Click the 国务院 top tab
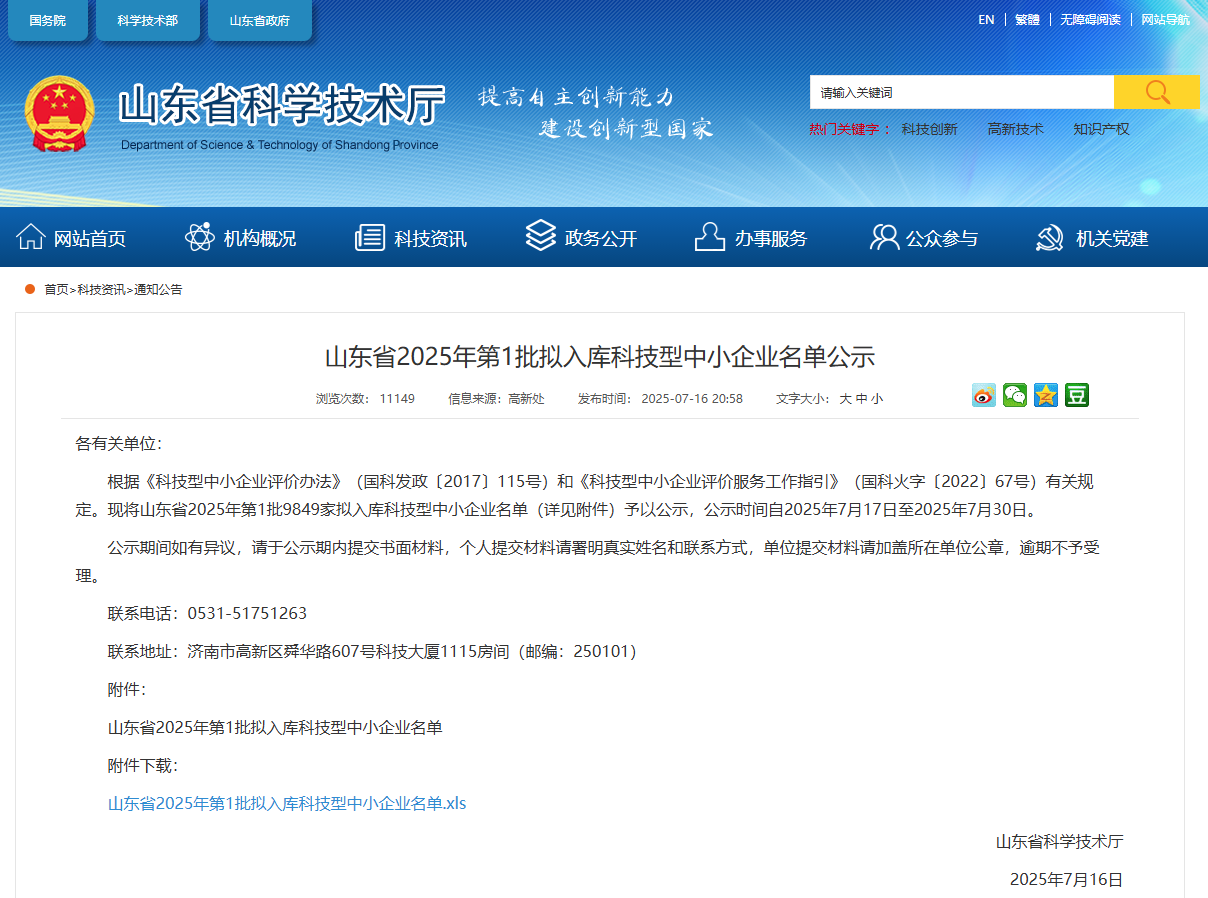Image resolution: width=1208 pixels, height=898 pixels. click(x=47, y=20)
